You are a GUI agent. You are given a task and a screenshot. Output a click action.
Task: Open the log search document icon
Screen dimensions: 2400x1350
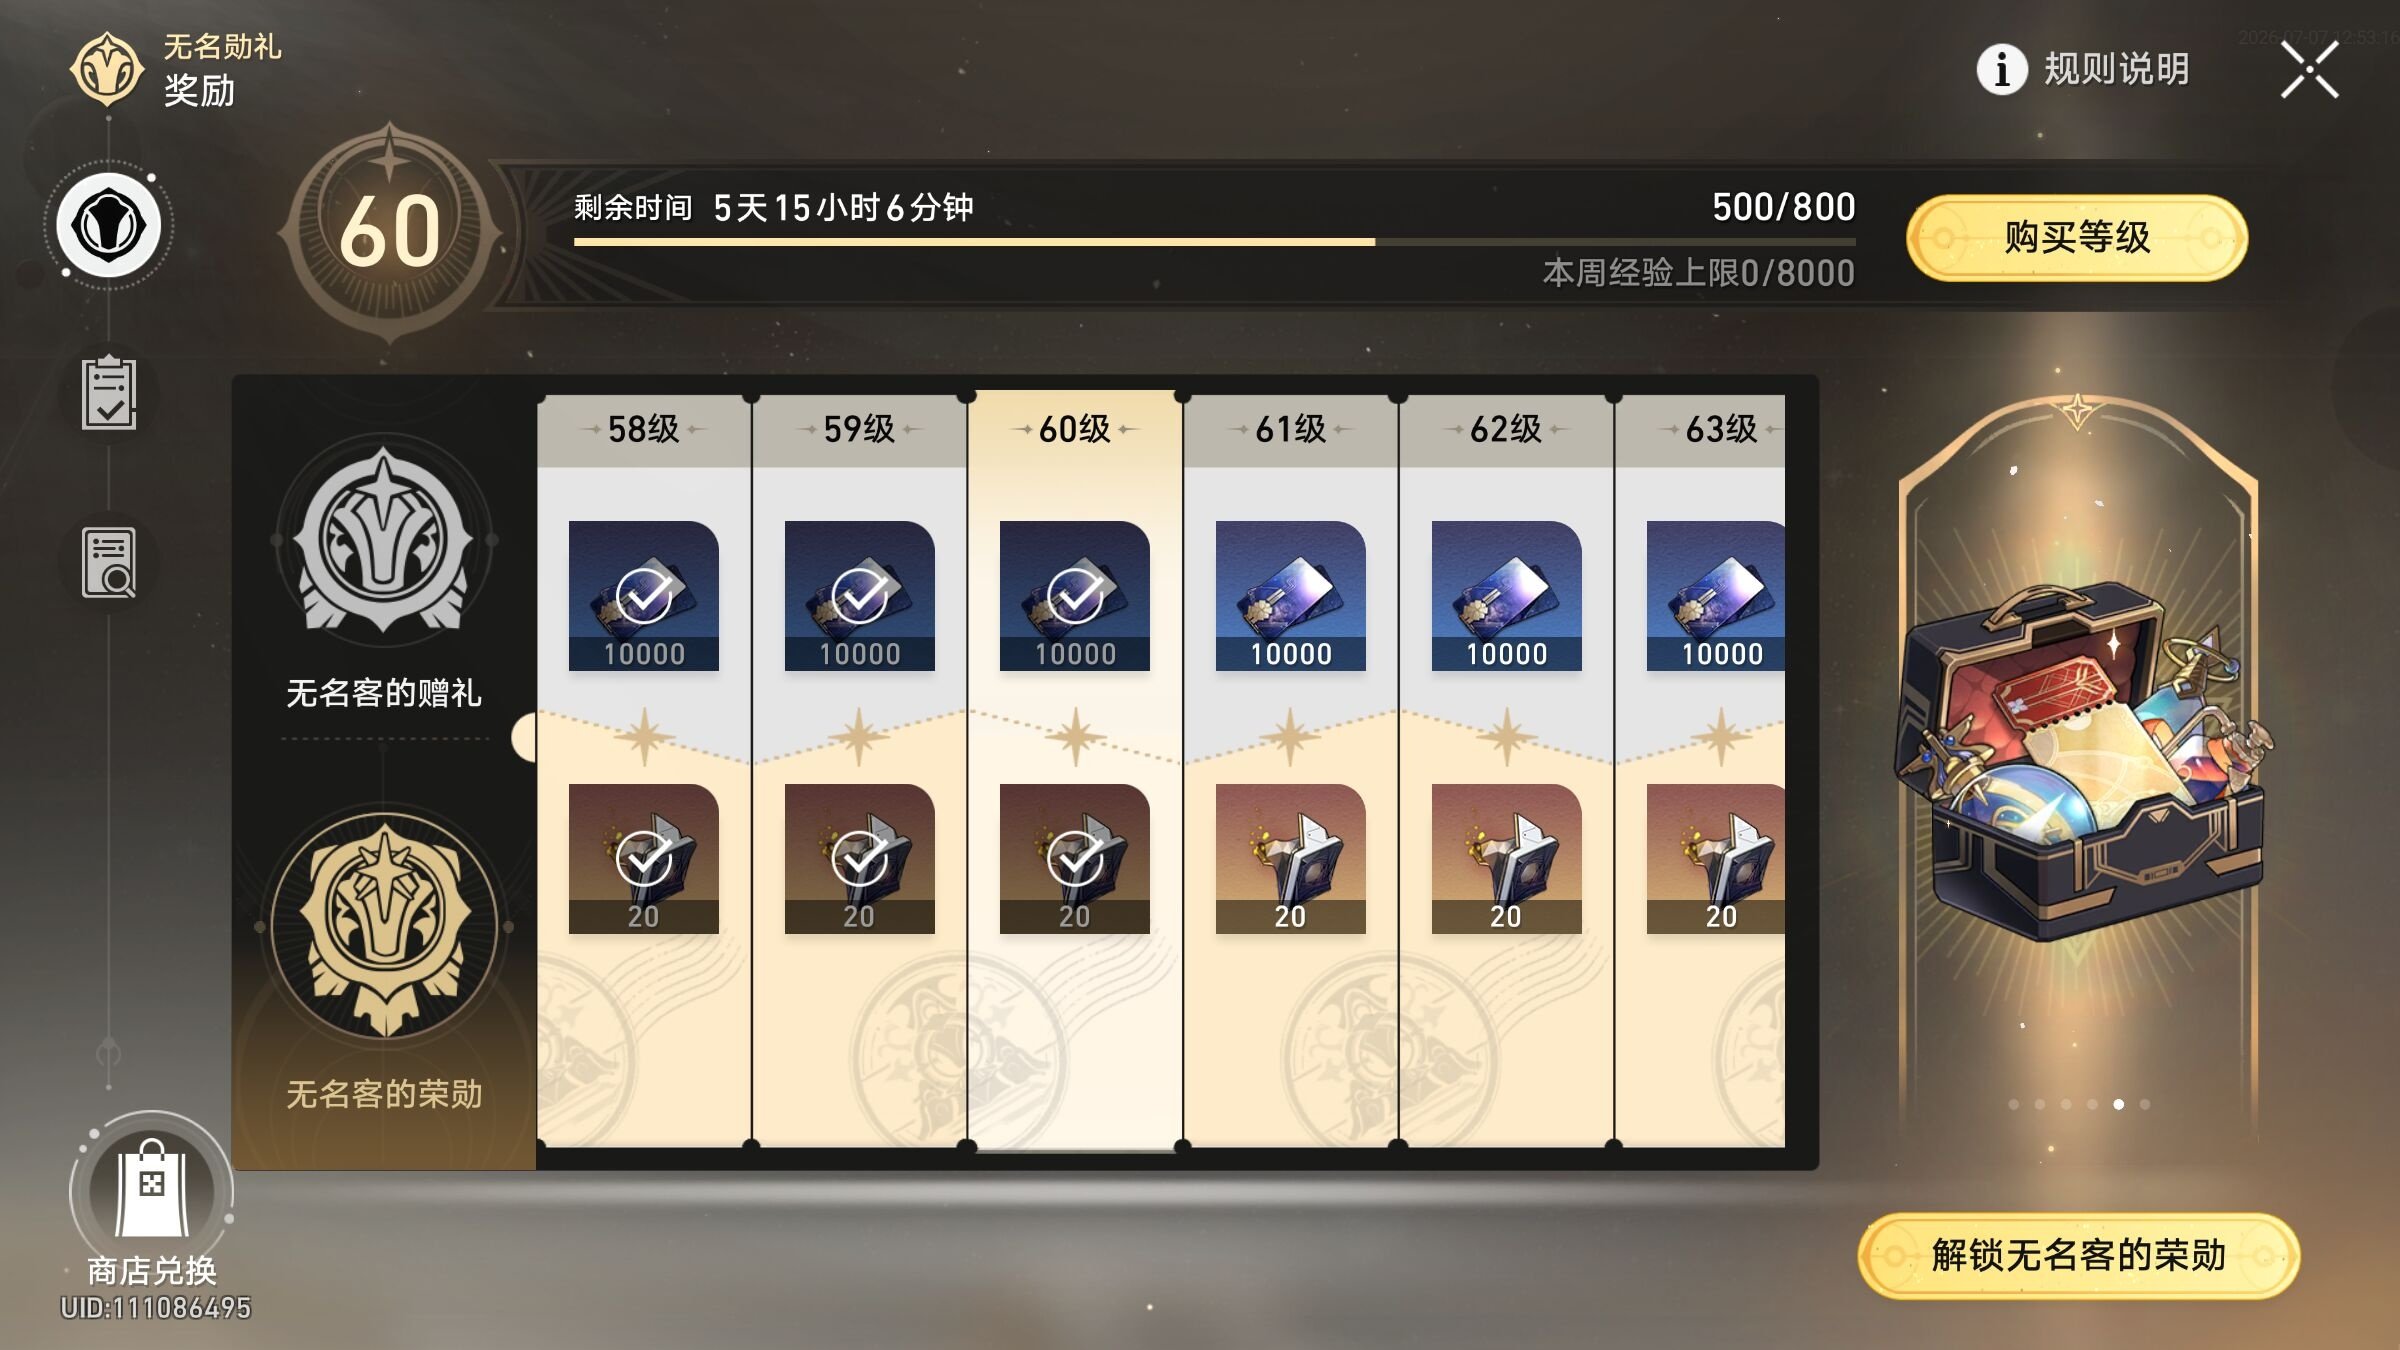(x=109, y=562)
